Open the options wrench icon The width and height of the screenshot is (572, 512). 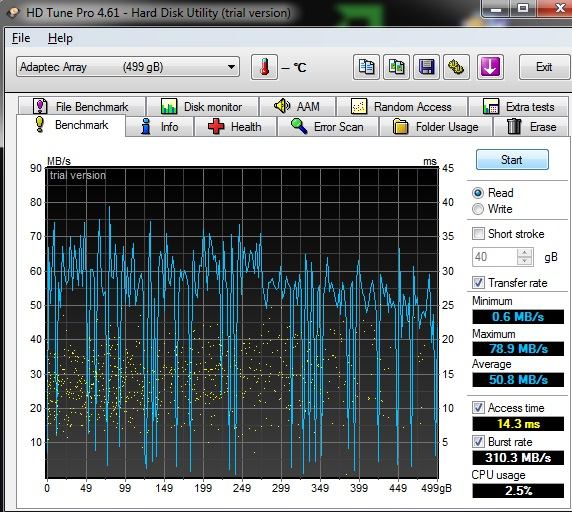tap(456, 67)
